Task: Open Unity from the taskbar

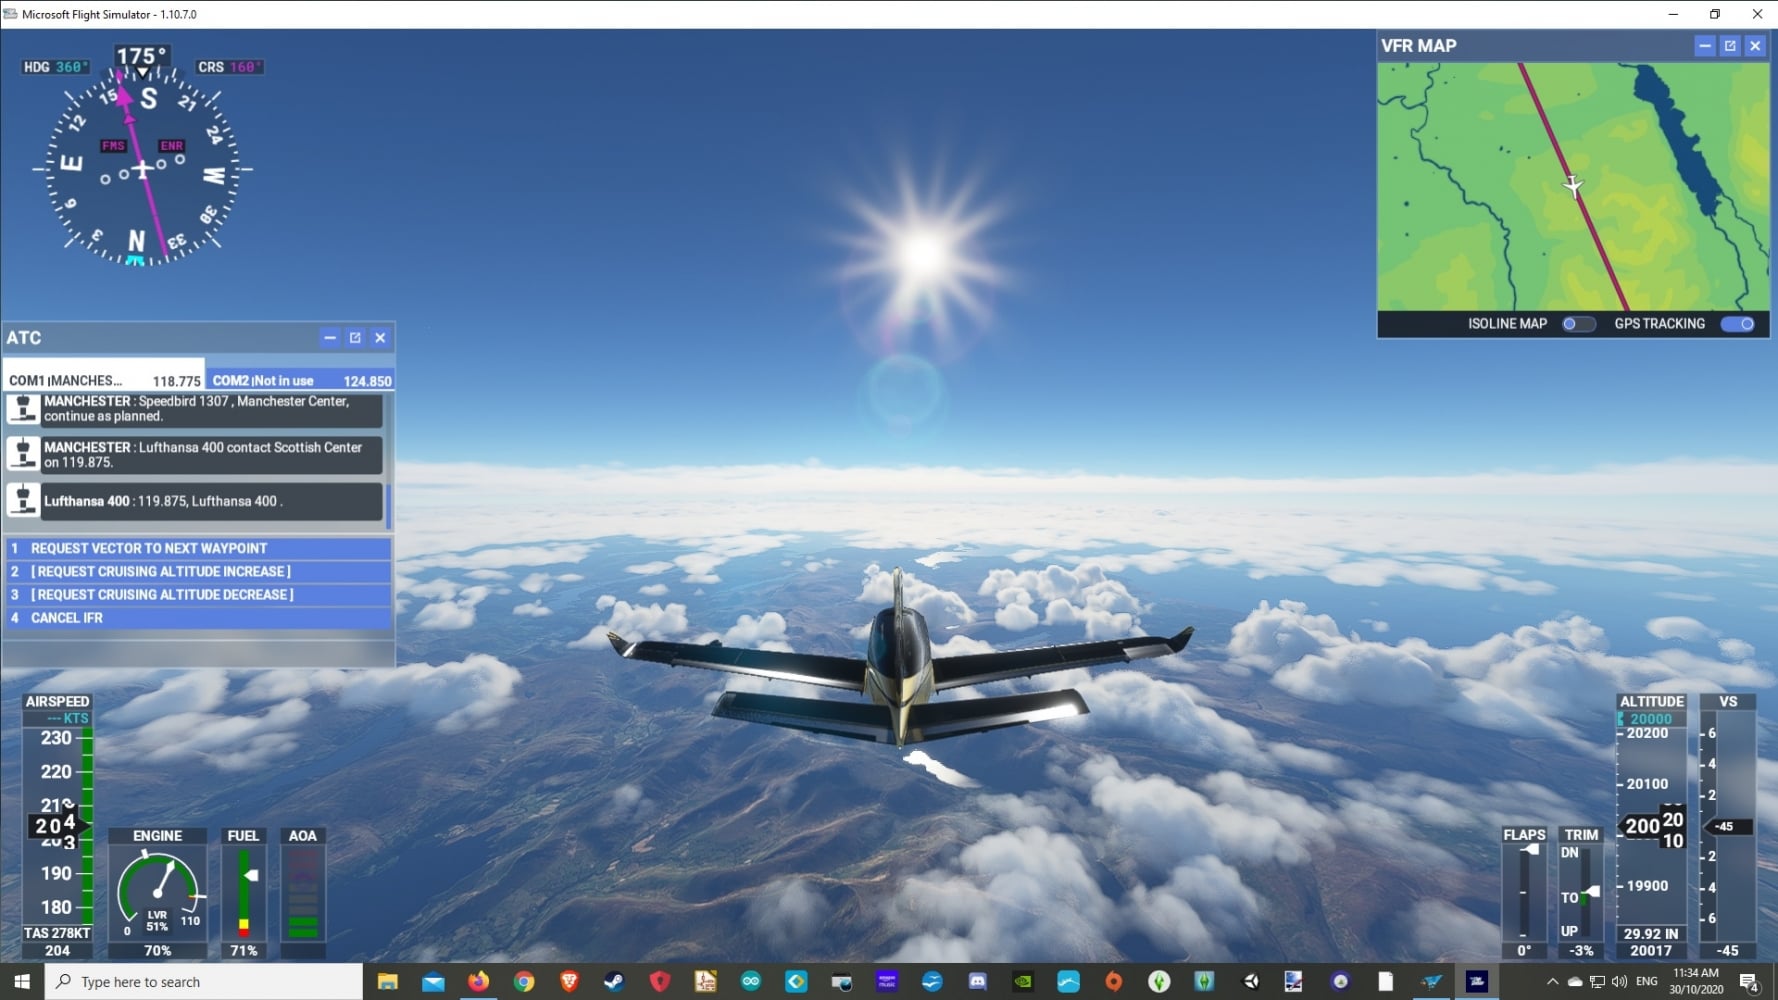Action: tap(1250, 982)
